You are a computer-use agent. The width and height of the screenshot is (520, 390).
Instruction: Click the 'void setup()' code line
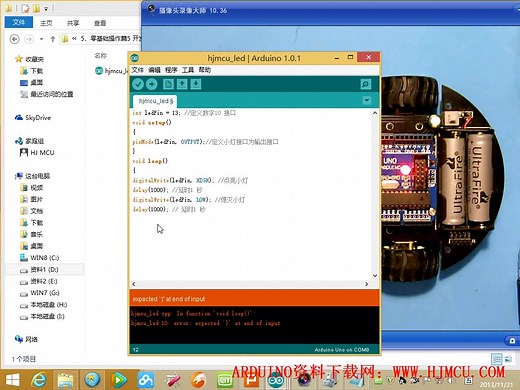point(152,122)
